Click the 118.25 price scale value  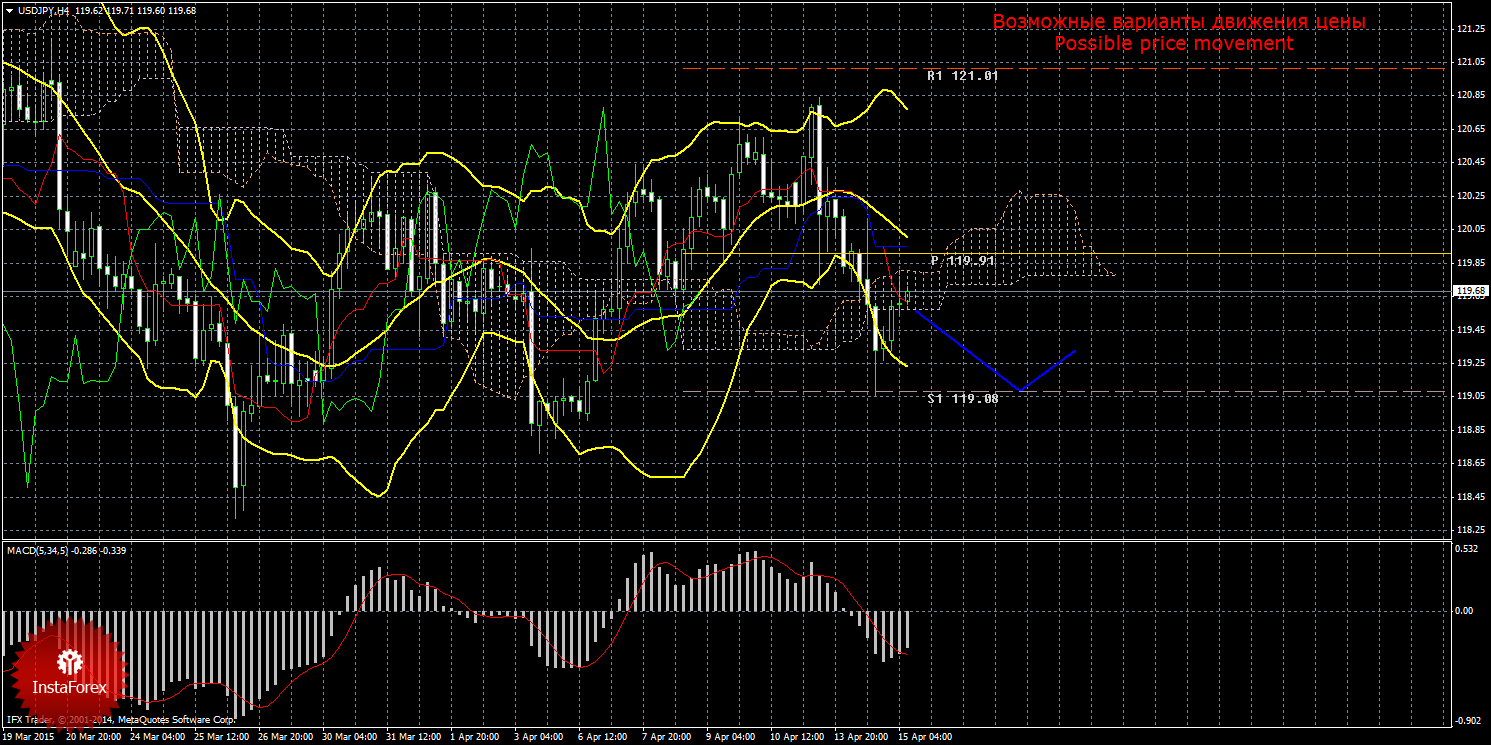(1469, 530)
